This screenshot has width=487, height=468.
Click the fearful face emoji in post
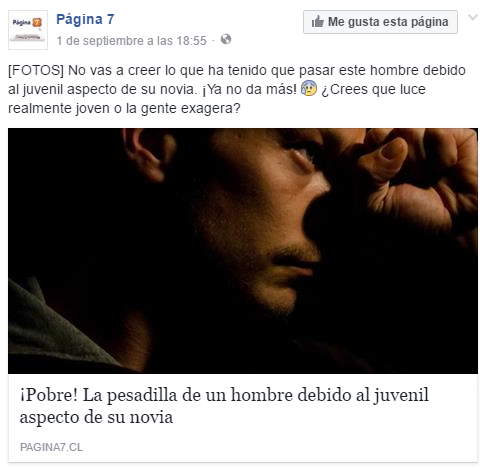pyautogui.click(x=309, y=89)
